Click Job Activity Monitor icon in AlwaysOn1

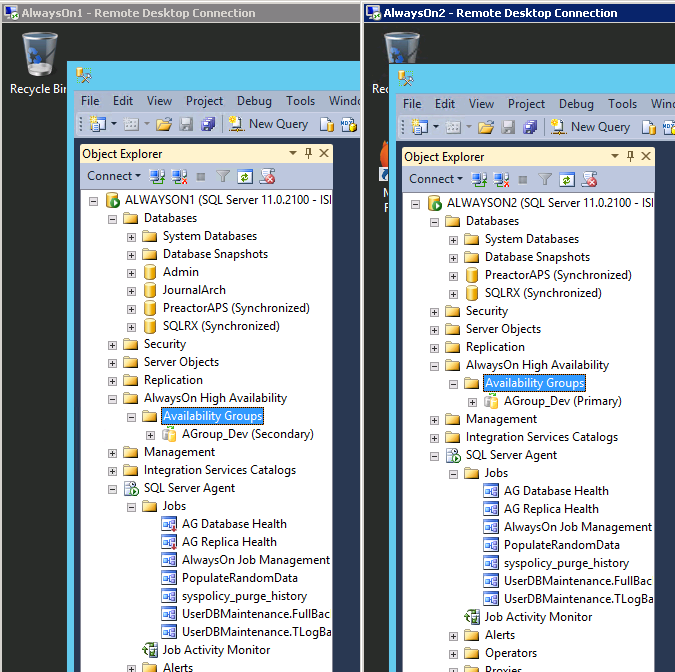coord(150,650)
